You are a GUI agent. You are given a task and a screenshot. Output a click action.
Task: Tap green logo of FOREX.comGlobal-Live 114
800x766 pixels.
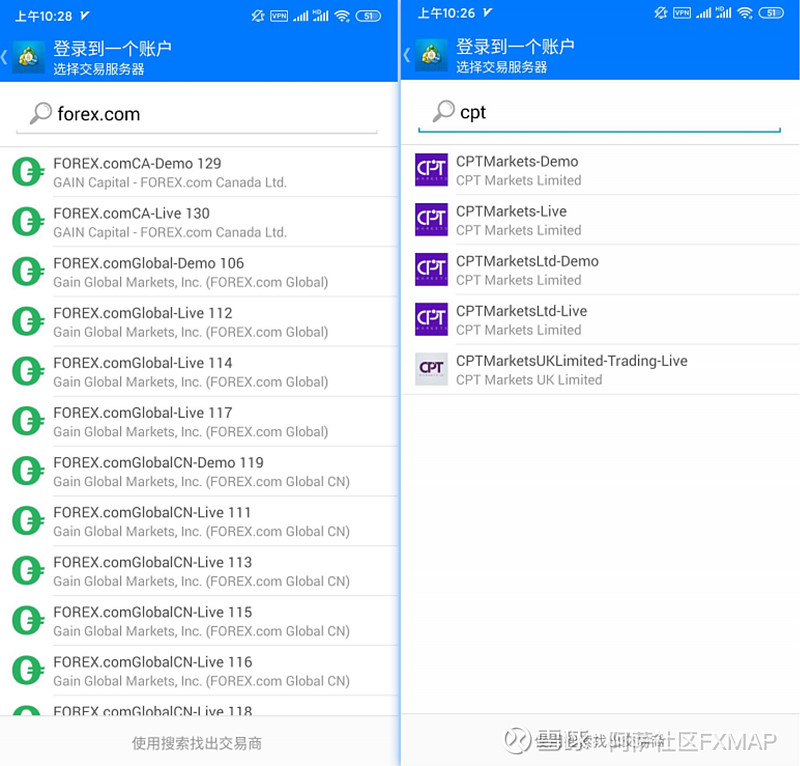[28, 371]
